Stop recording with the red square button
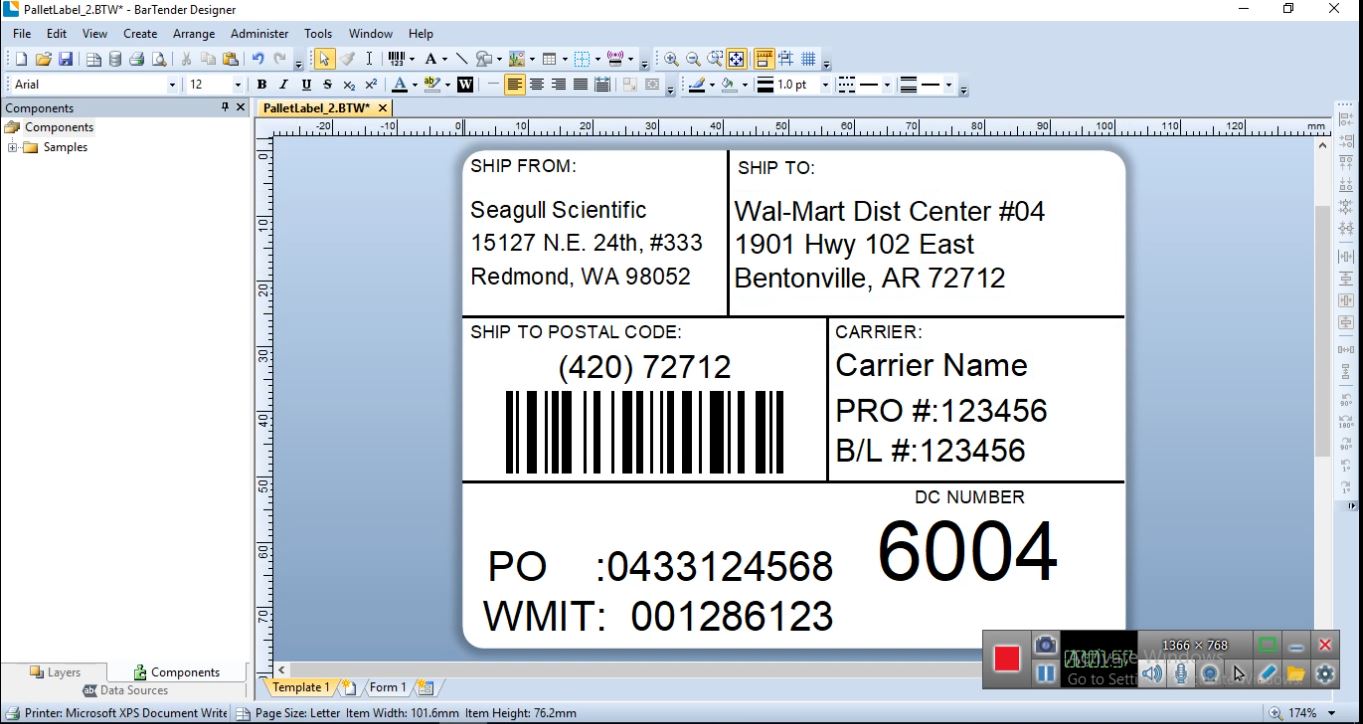Viewport: 1363px width, 724px height. click(1007, 658)
